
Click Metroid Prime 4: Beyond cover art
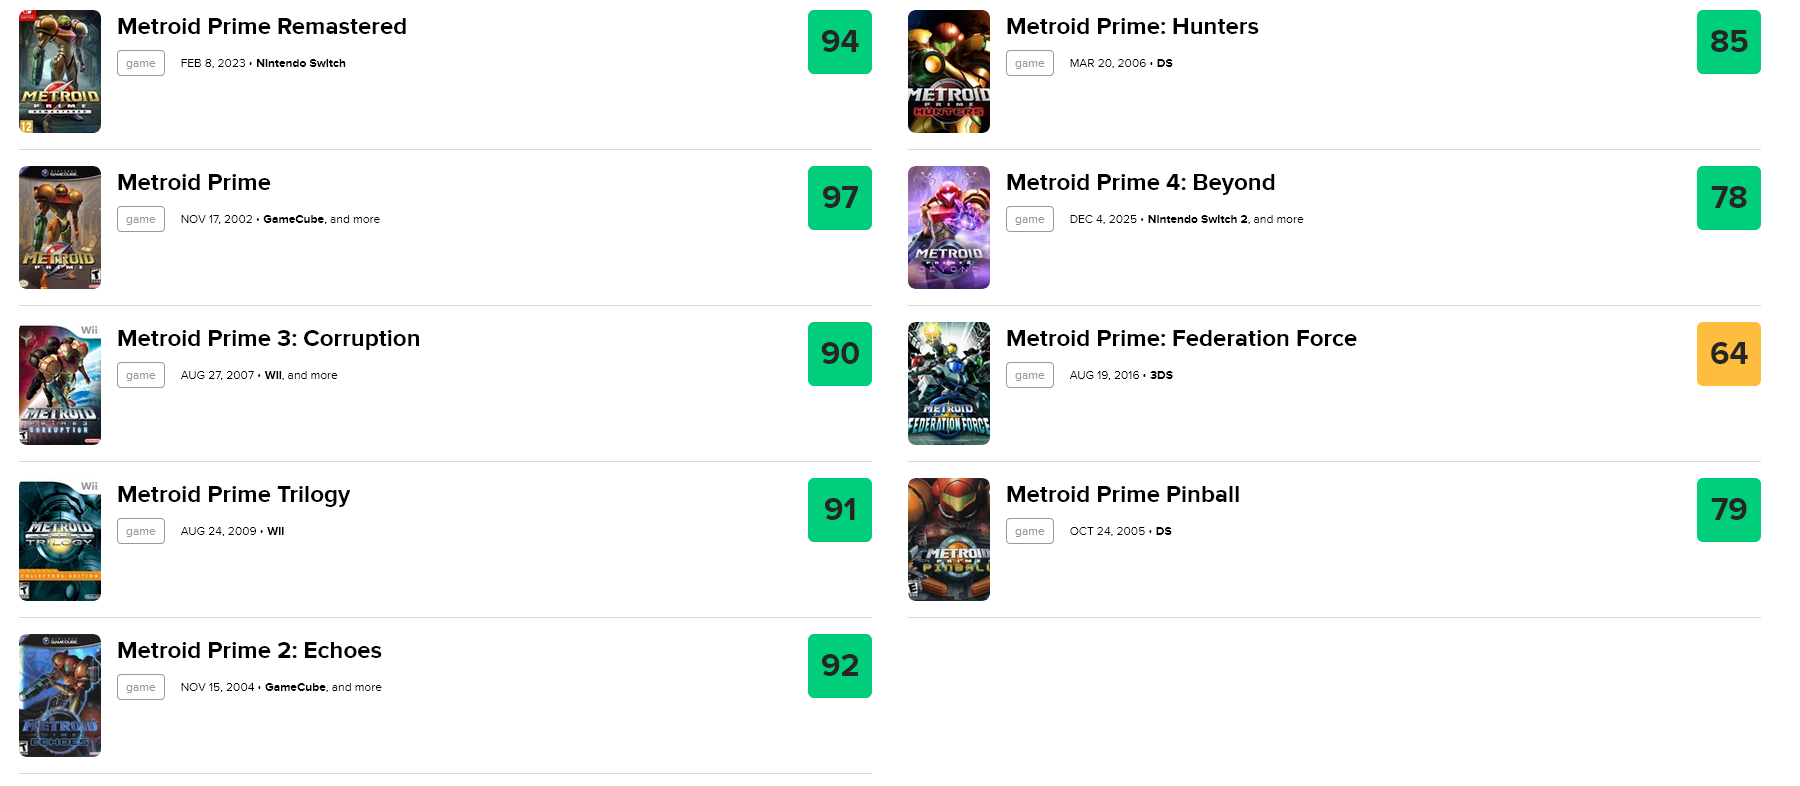coord(948,228)
